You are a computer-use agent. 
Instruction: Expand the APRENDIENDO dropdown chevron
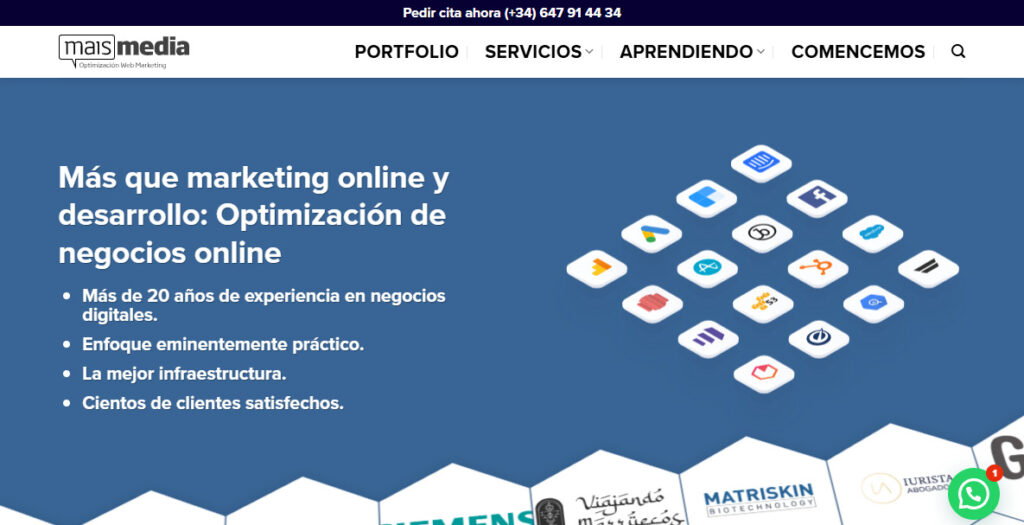tap(760, 52)
